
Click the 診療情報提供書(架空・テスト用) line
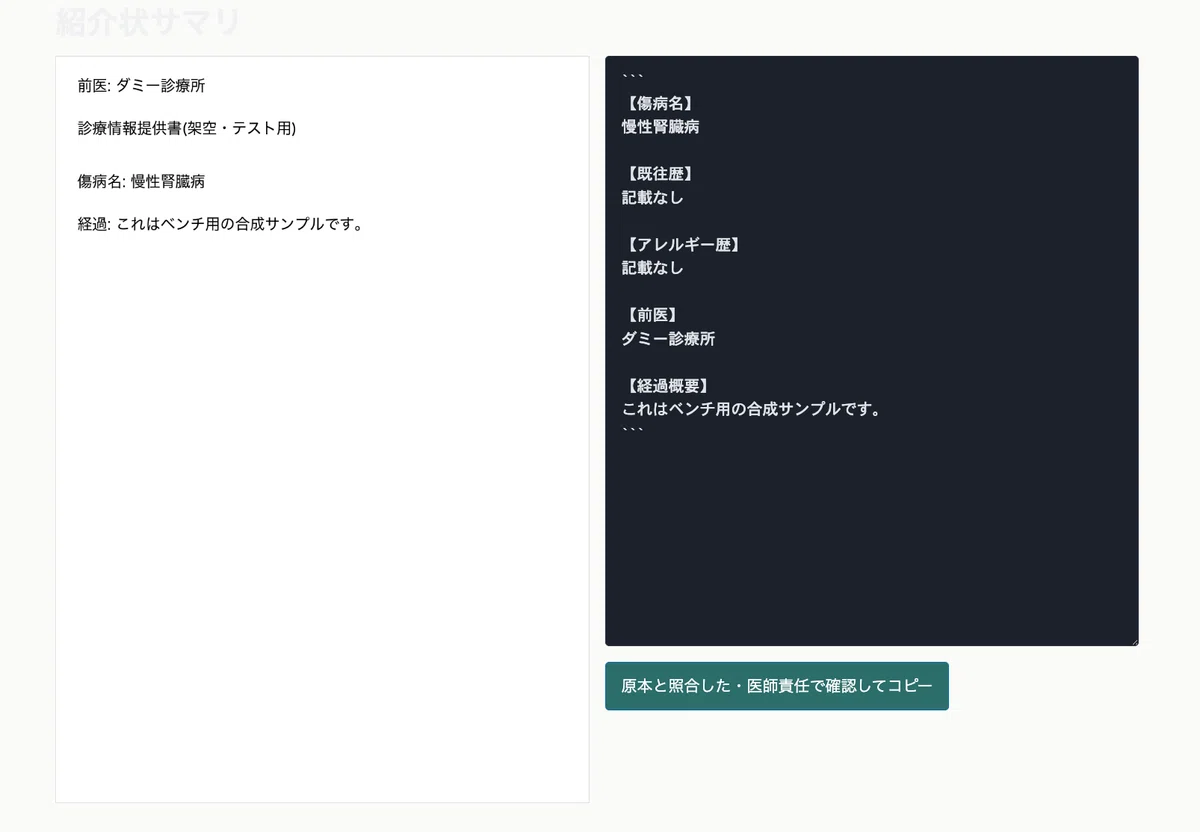pyautogui.click(x=187, y=128)
